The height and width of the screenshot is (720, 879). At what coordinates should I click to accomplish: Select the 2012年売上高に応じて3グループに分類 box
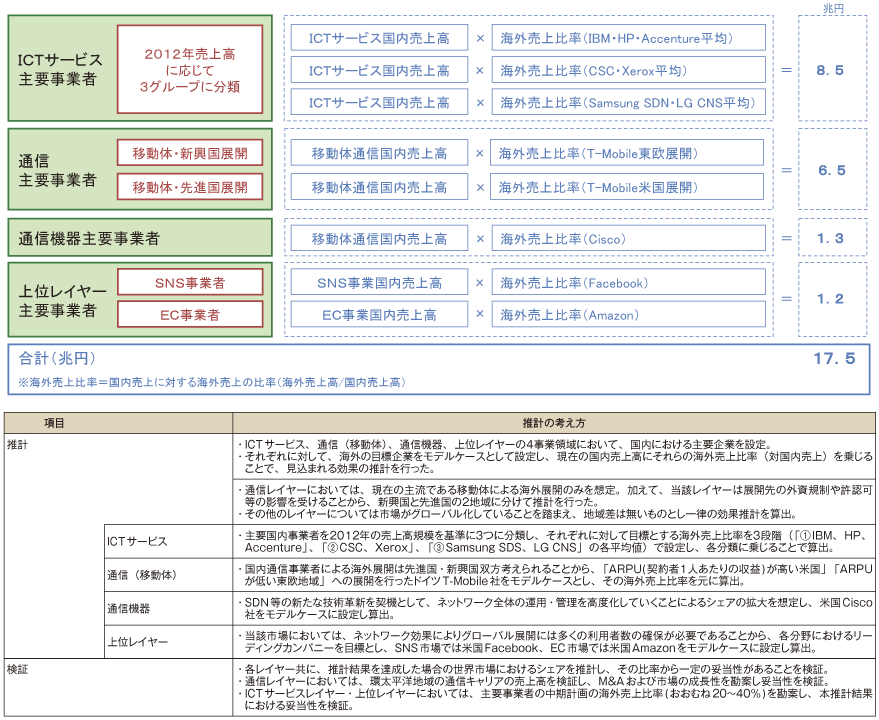pyautogui.click(x=190, y=70)
